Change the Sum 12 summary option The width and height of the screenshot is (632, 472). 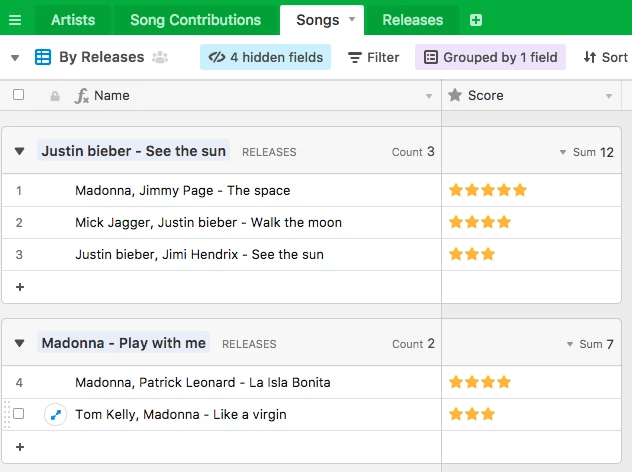(586, 152)
